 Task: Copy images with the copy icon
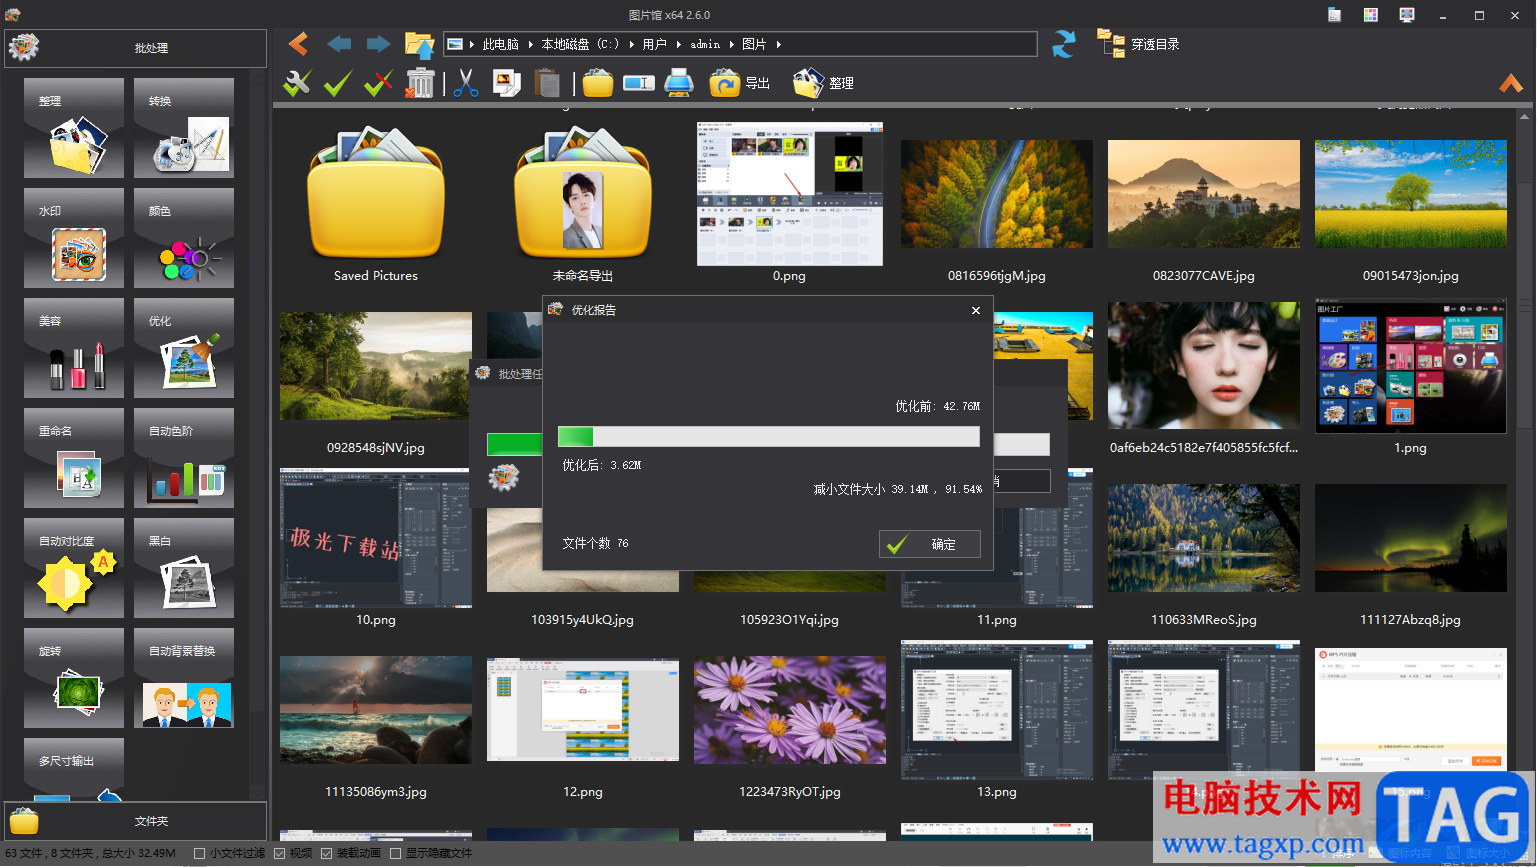click(507, 83)
